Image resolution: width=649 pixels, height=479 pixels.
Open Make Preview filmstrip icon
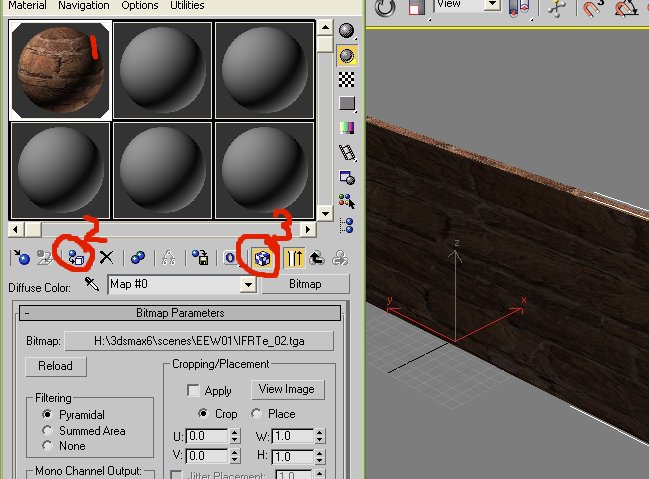[347, 153]
